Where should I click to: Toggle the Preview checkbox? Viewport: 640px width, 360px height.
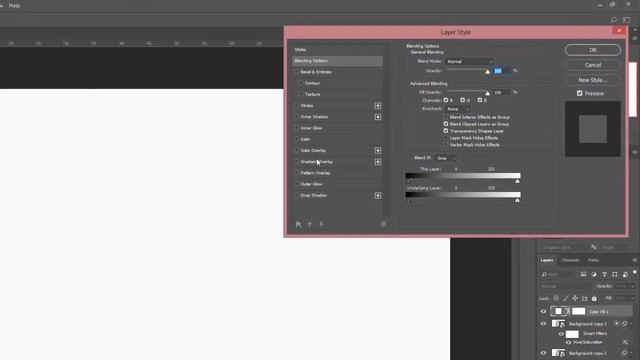[x=580, y=93]
